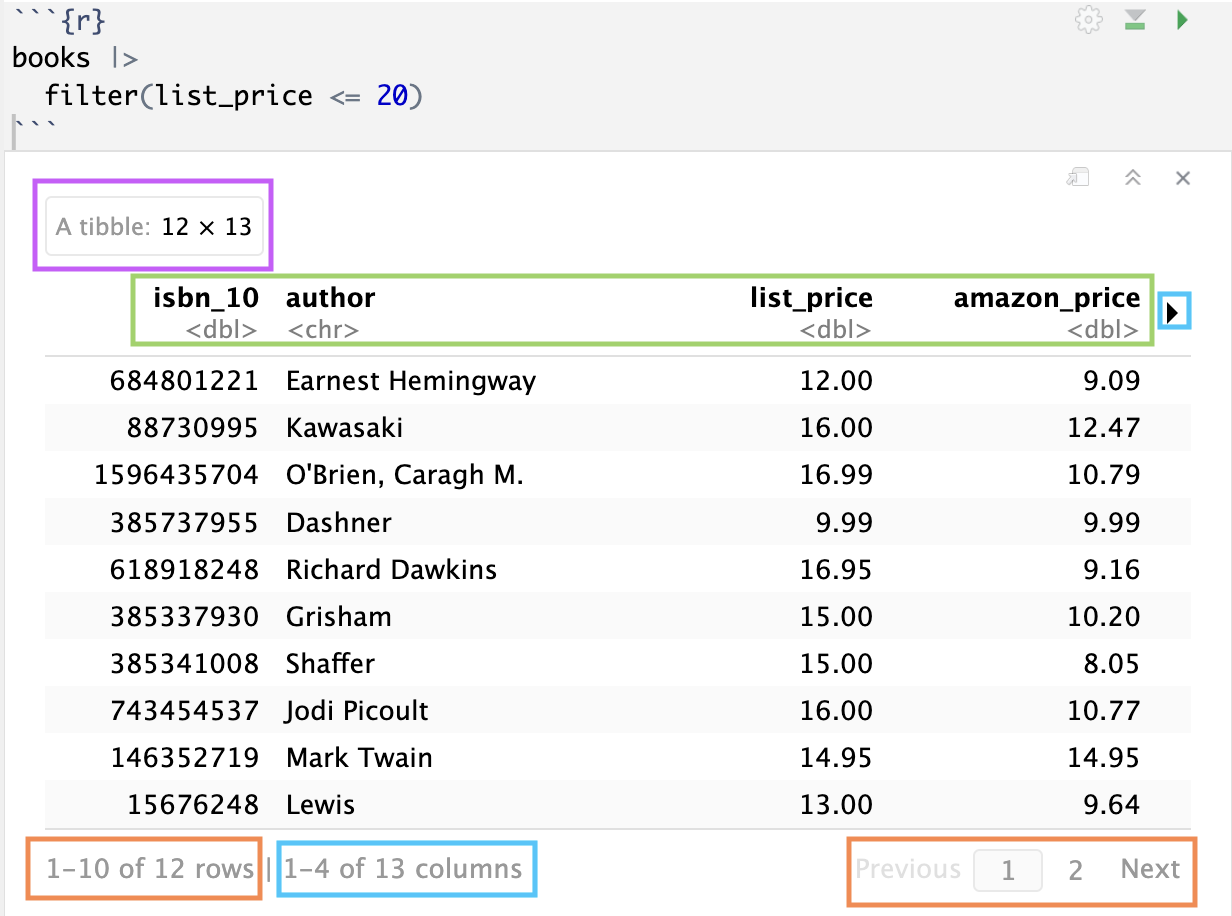Screen dimensions: 1232x916
Task: Run current chunk with green play icon
Action: pyautogui.click(x=1182, y=21)
